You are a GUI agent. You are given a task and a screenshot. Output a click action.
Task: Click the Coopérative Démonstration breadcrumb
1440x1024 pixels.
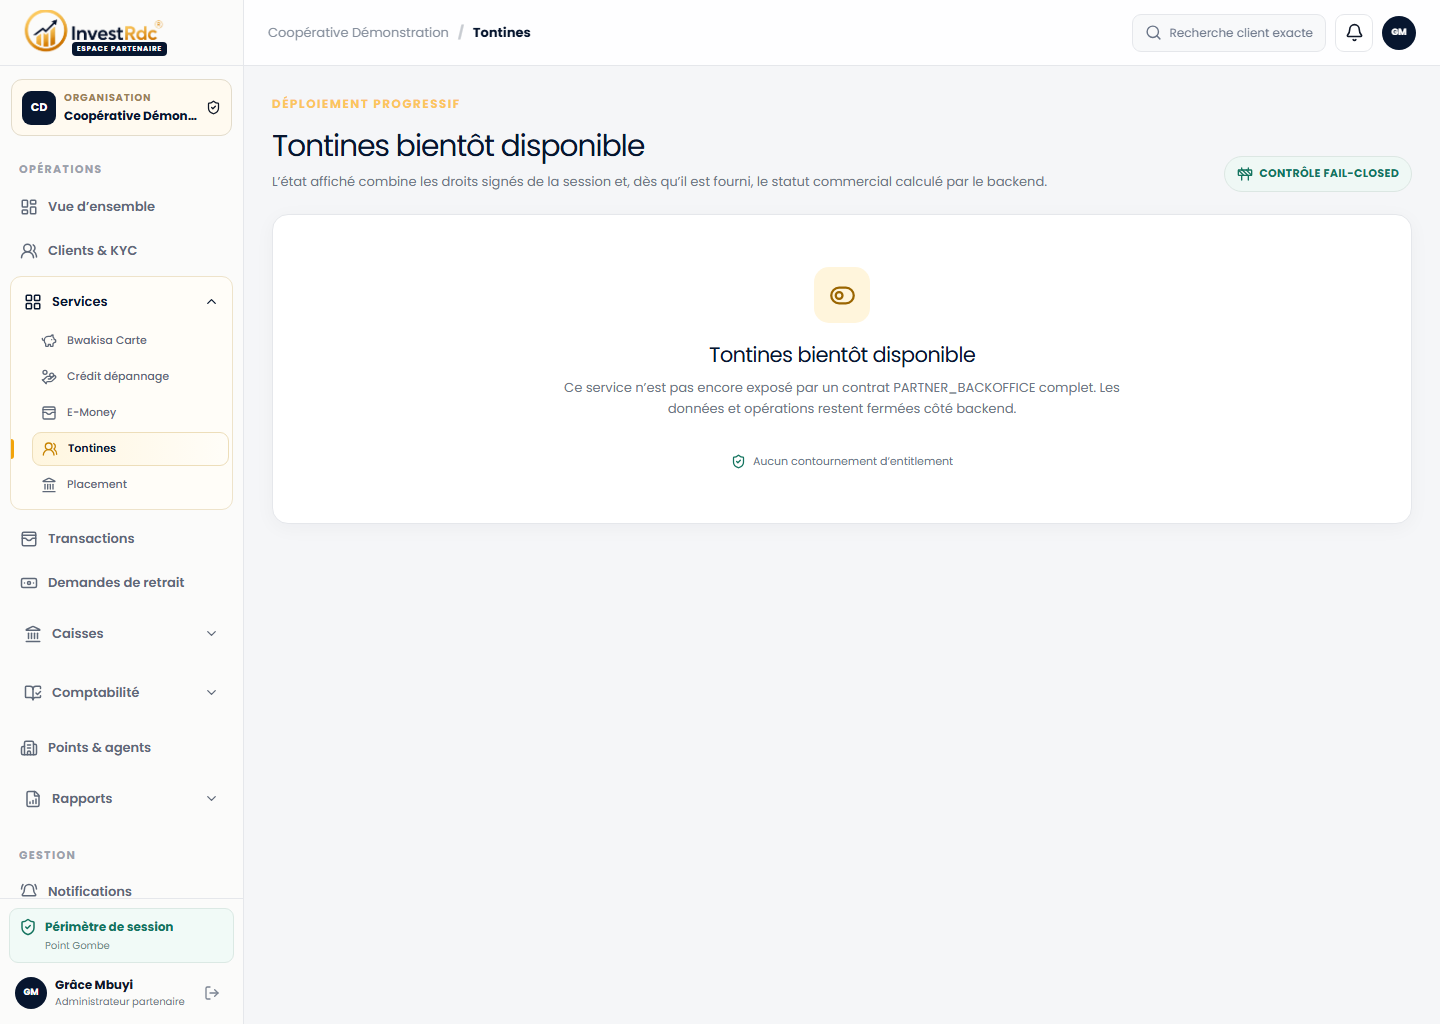click(358, 33)
